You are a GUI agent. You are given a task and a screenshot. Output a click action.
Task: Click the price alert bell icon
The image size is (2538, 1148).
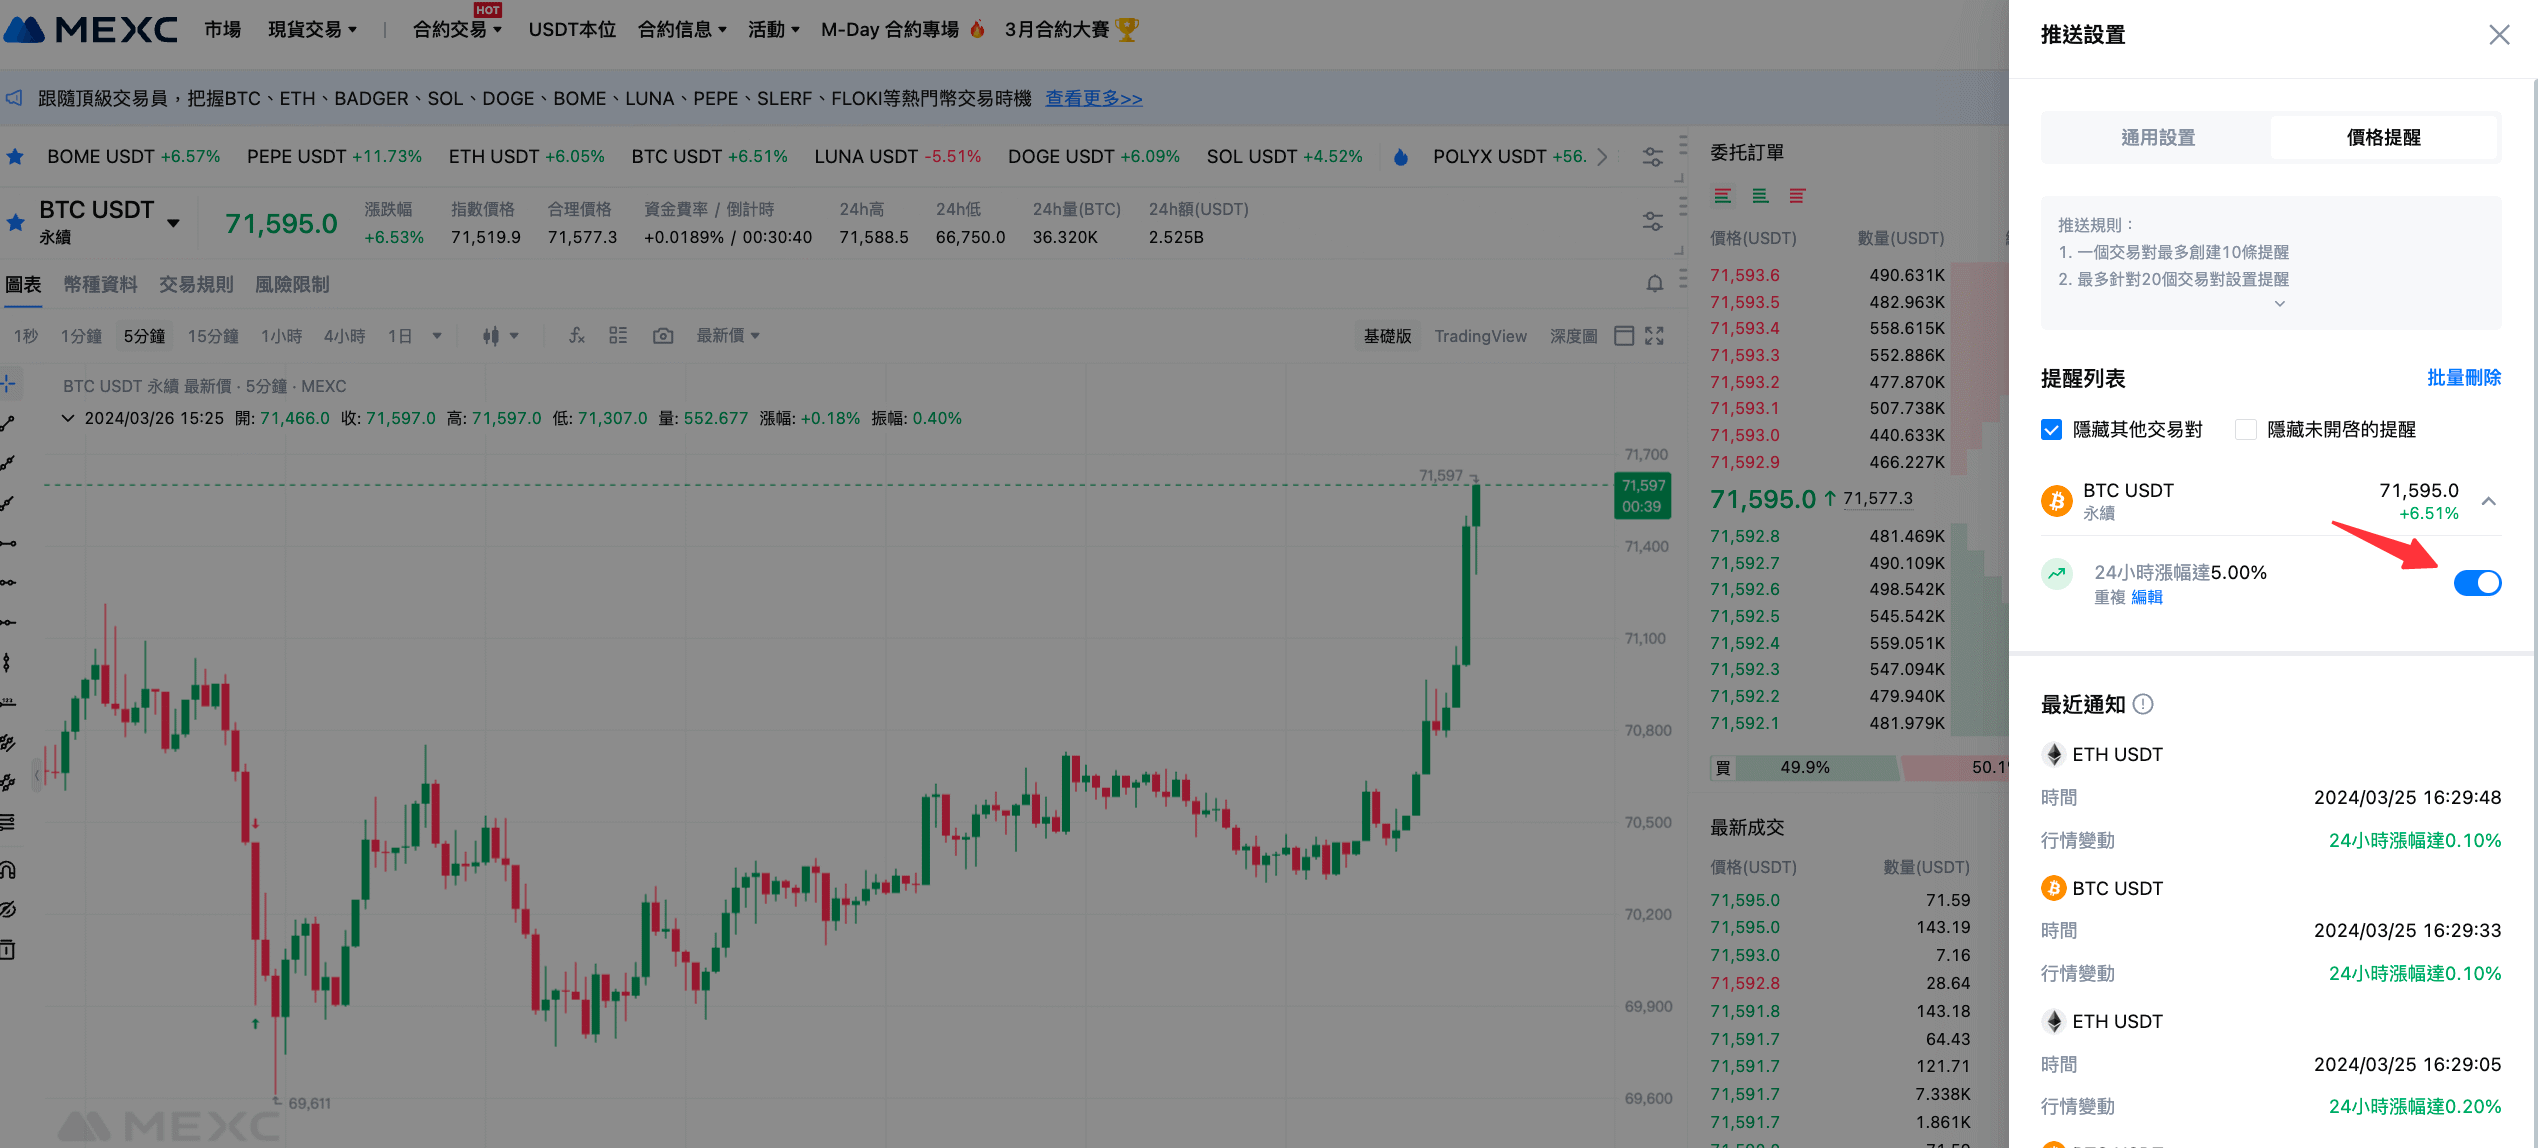click(1654, 284)
